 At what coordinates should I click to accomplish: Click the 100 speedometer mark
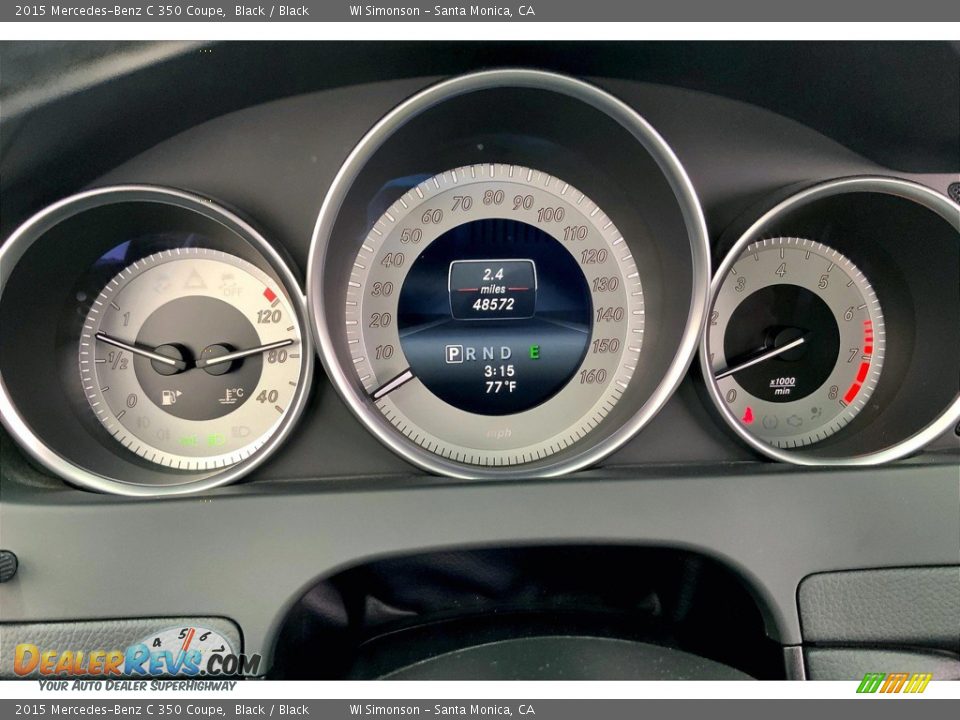tap(550, 214)
